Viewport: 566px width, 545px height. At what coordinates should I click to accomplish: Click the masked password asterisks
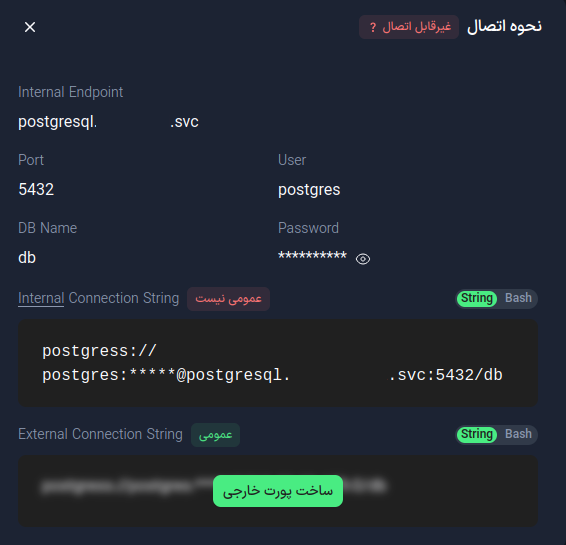312,256
